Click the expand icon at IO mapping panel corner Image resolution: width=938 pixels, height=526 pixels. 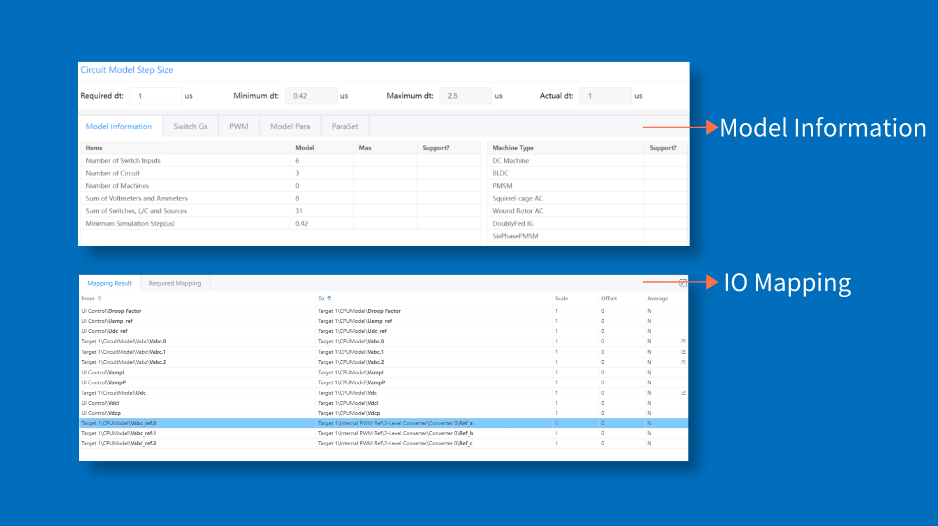pyautogui.click(x=683, y=283)
